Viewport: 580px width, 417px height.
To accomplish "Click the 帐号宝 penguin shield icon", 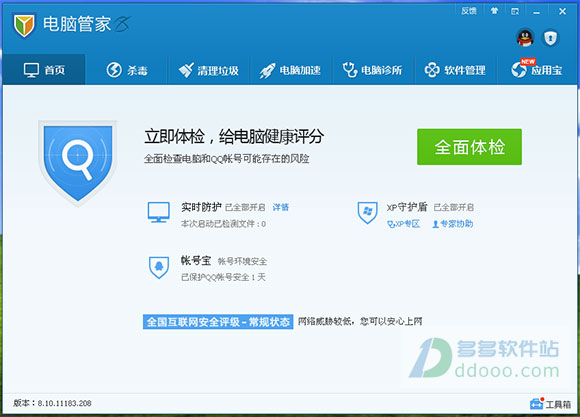I will [159, 267].
